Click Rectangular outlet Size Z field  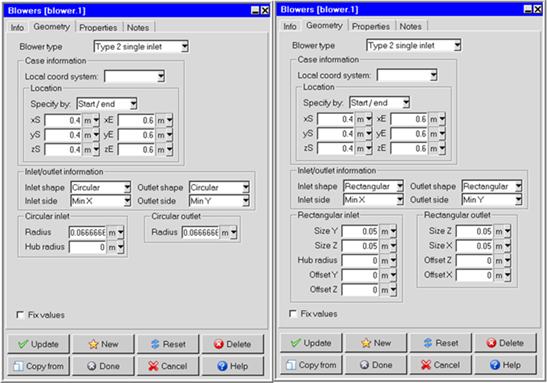click(x=474, y=232)
